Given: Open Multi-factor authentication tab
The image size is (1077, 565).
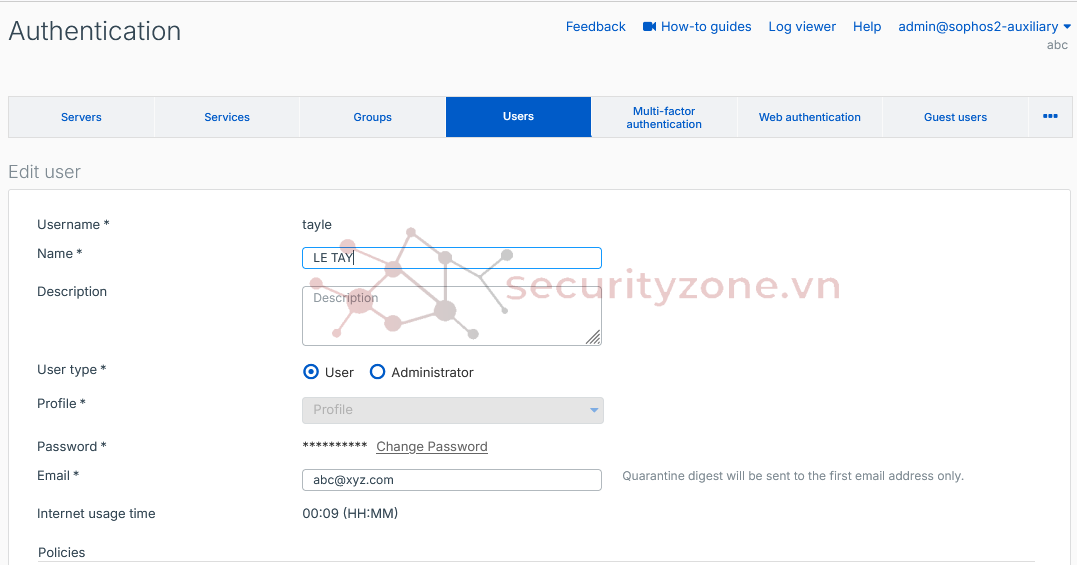Looking at the screenshot, I should point(664,117).
